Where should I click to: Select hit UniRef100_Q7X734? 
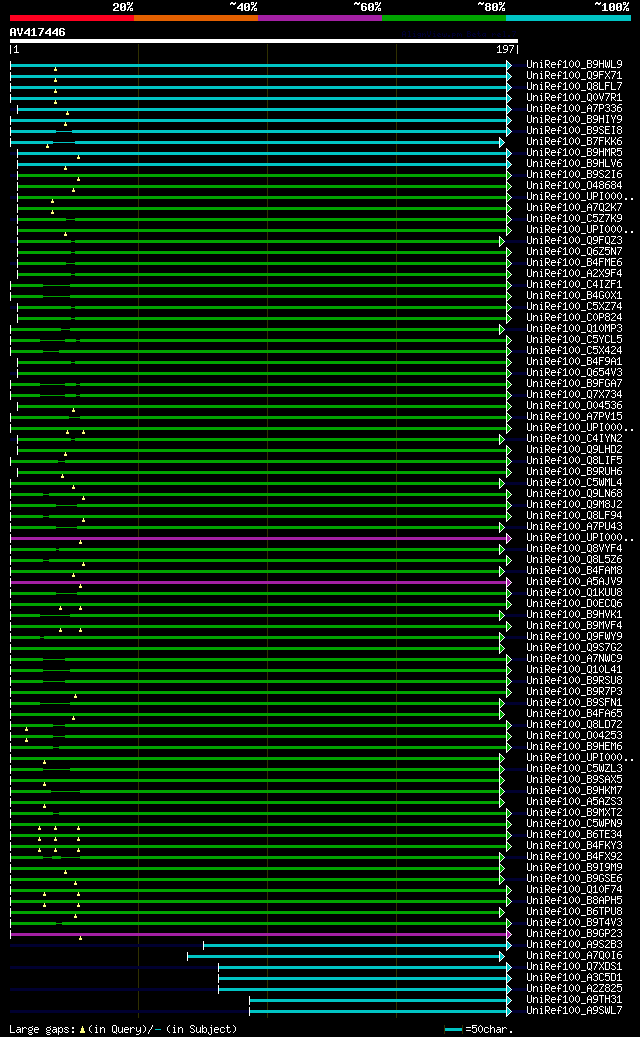tap(574, 394)
